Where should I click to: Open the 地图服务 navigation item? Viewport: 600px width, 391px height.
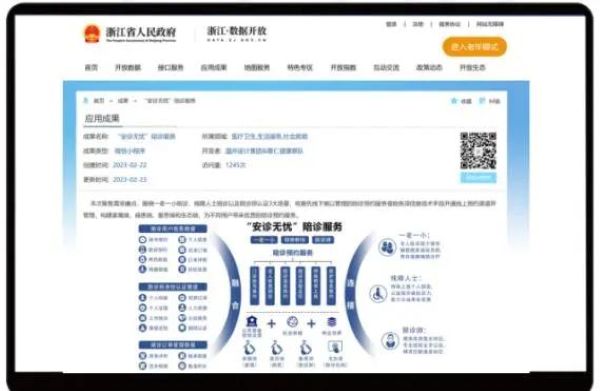(x=257, y=68)
